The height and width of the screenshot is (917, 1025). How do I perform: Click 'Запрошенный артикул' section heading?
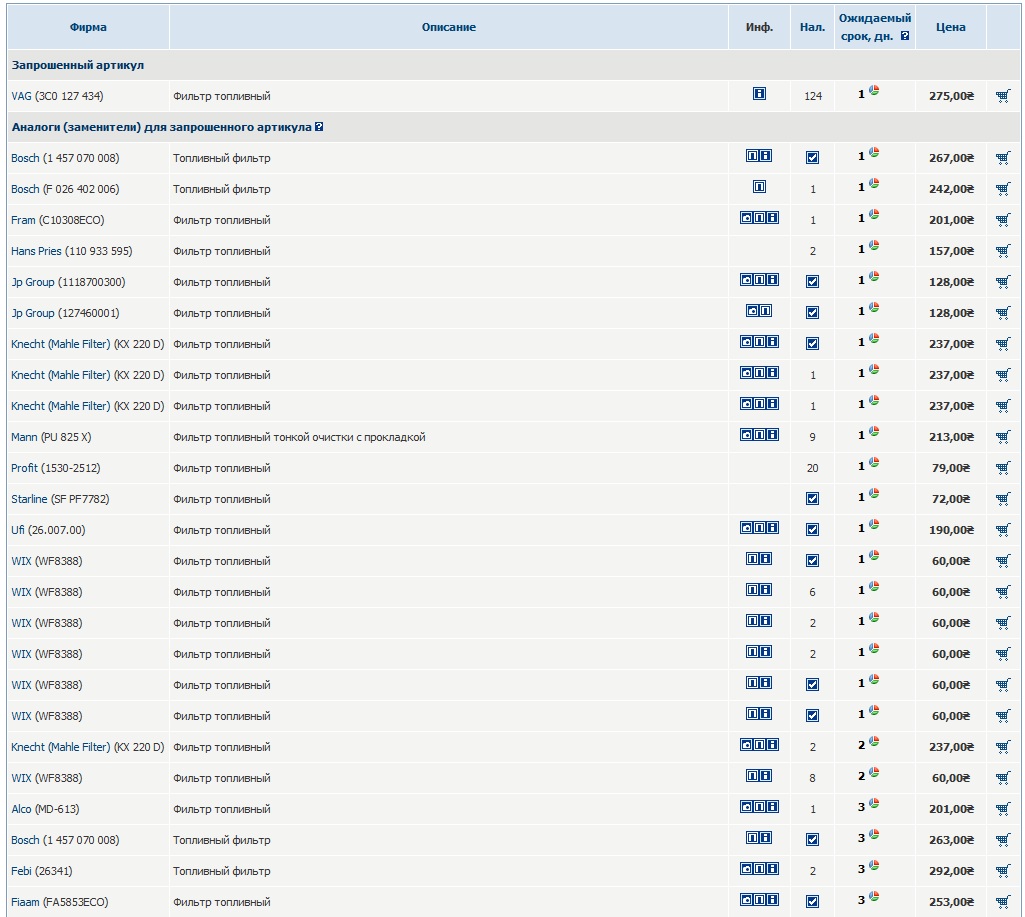pyautogui.click(x=78, y=65)
